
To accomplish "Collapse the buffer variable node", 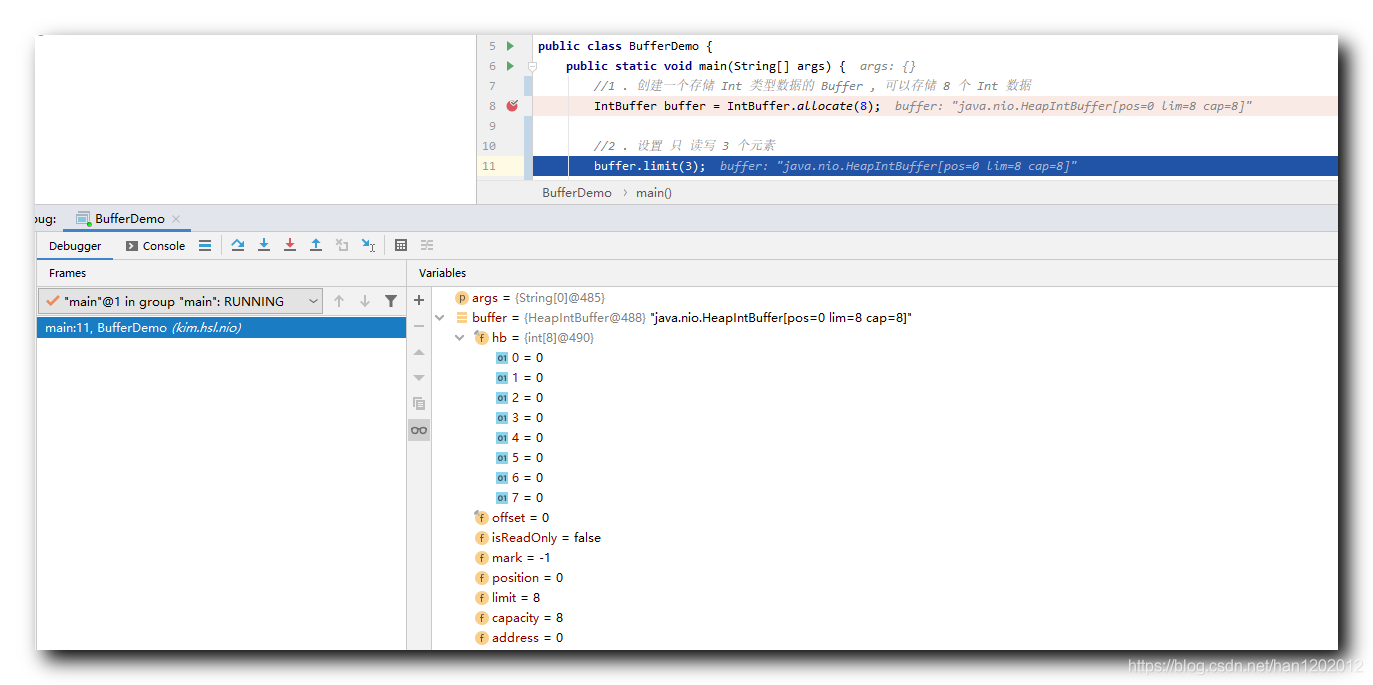I will click(440, 318).
